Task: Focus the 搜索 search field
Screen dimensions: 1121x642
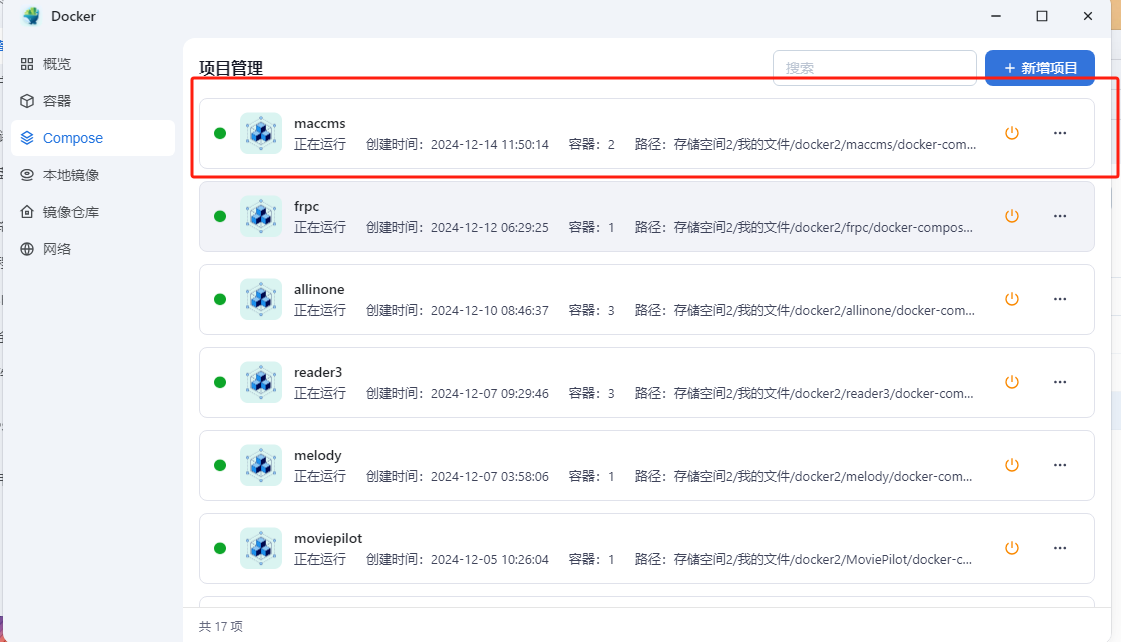Action: (874, 68)
